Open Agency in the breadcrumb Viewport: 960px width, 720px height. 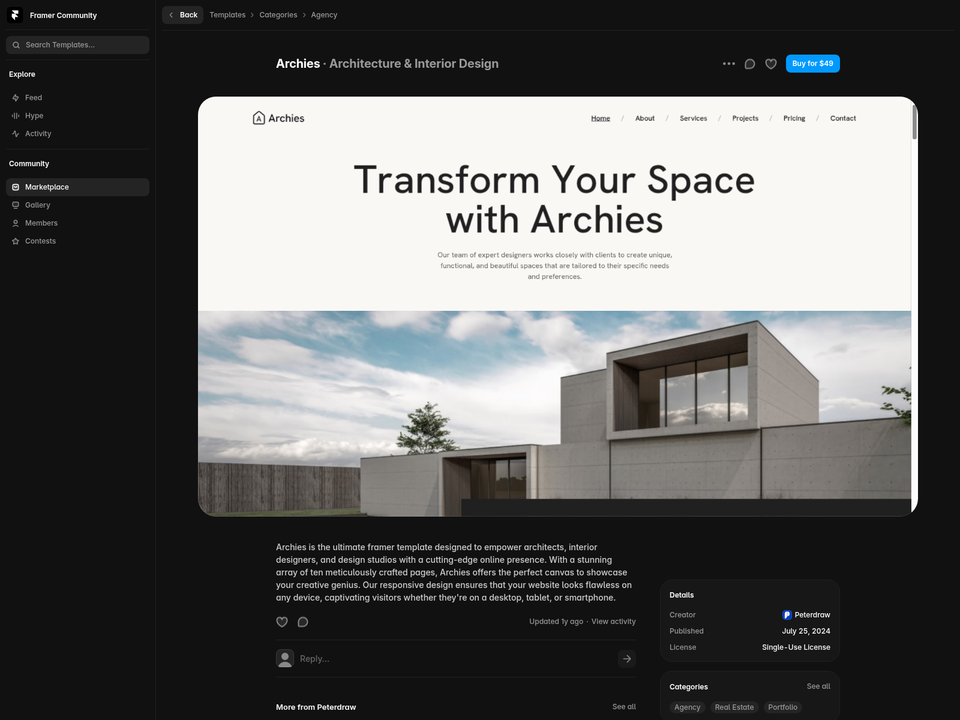[x=324, y=15]
